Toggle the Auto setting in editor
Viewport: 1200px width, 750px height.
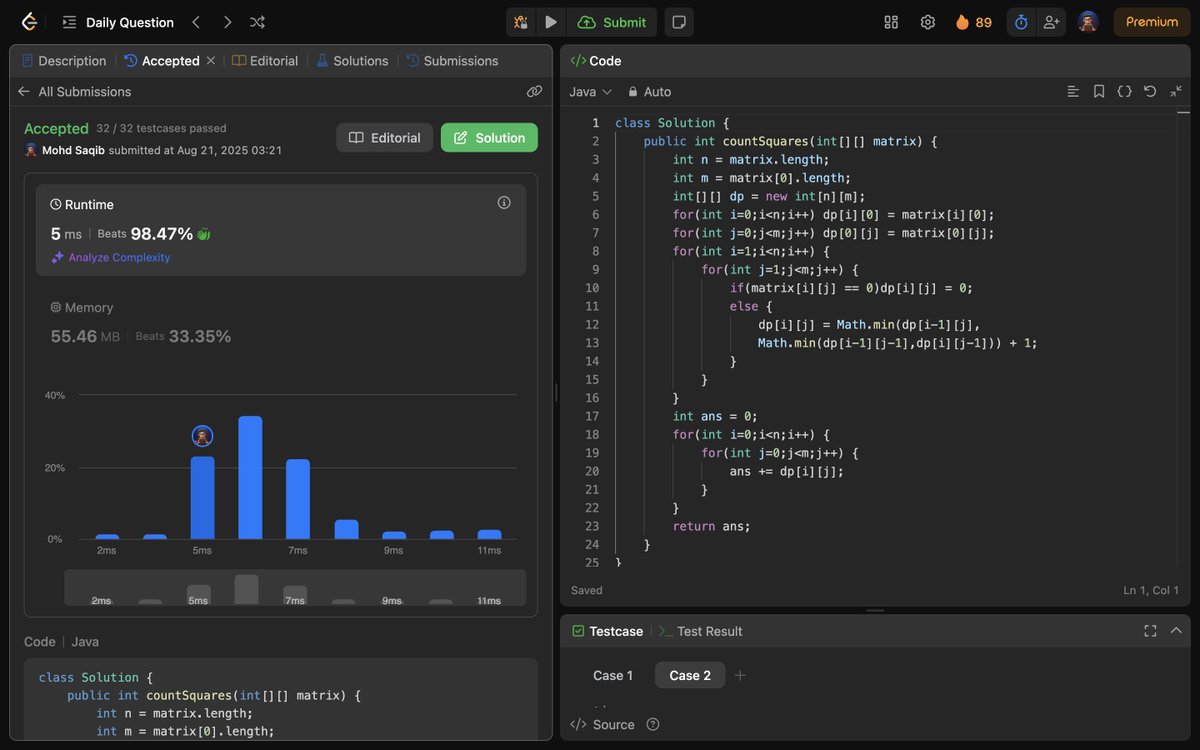650,91
